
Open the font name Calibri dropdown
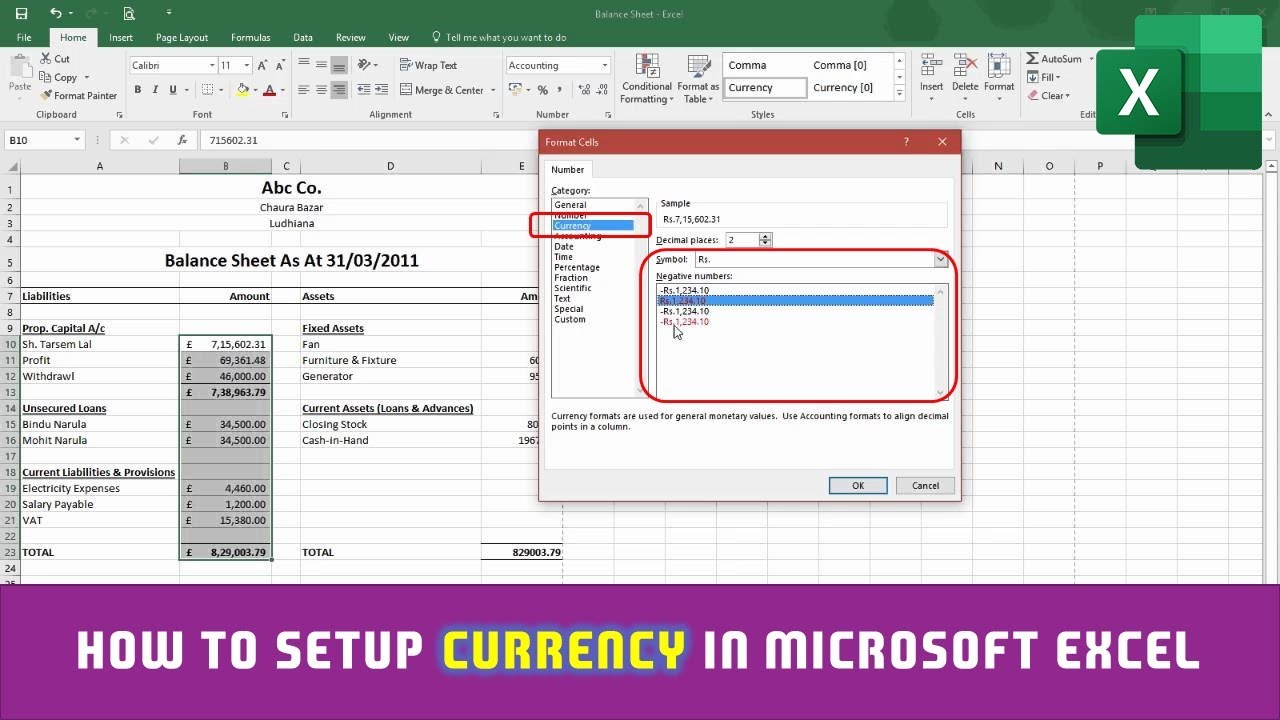click(x=212, y=65)
